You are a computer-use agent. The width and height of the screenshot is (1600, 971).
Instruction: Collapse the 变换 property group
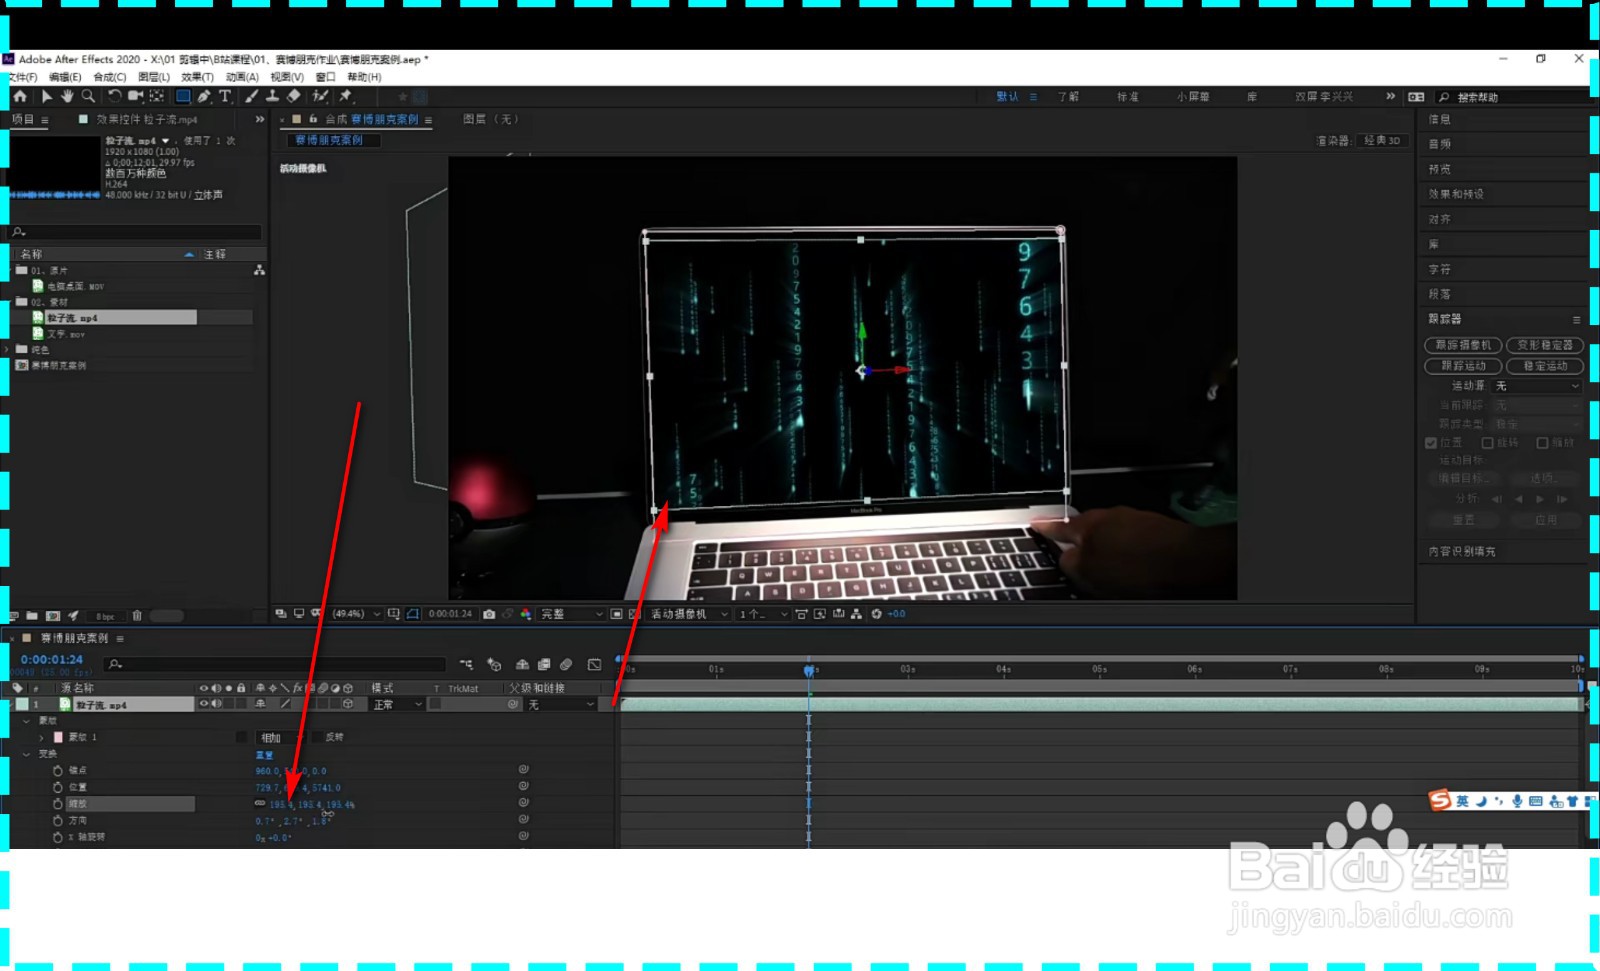pos(26,754)
